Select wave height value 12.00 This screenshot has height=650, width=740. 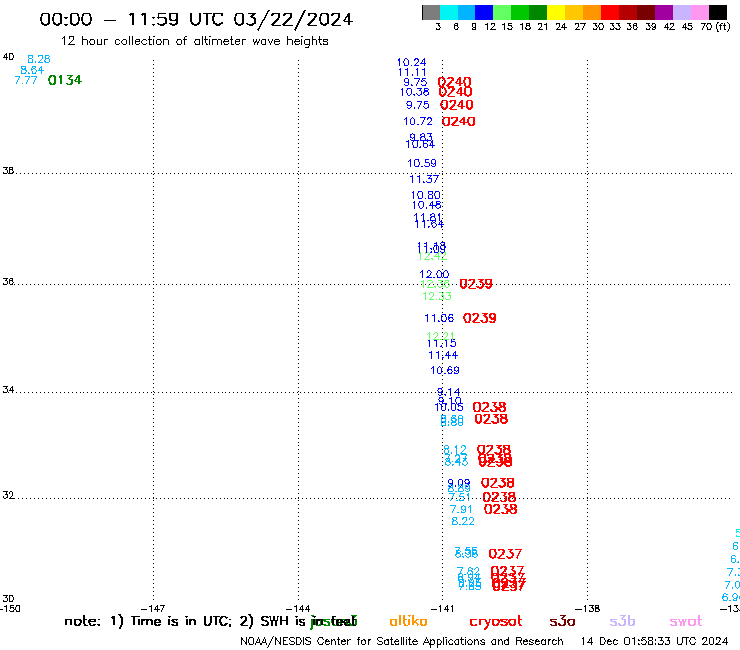[434, 274]
